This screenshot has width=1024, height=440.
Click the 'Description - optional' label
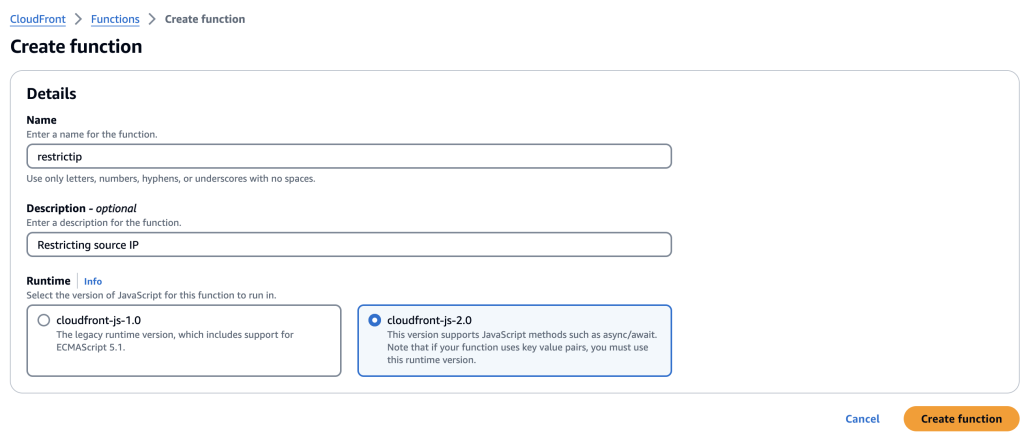tap(81, 208)
